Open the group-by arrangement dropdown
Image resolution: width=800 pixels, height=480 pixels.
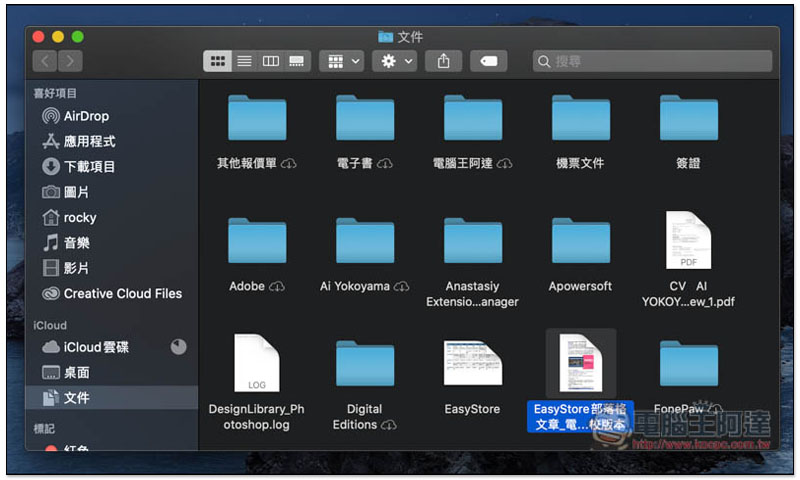coord(341,61)
